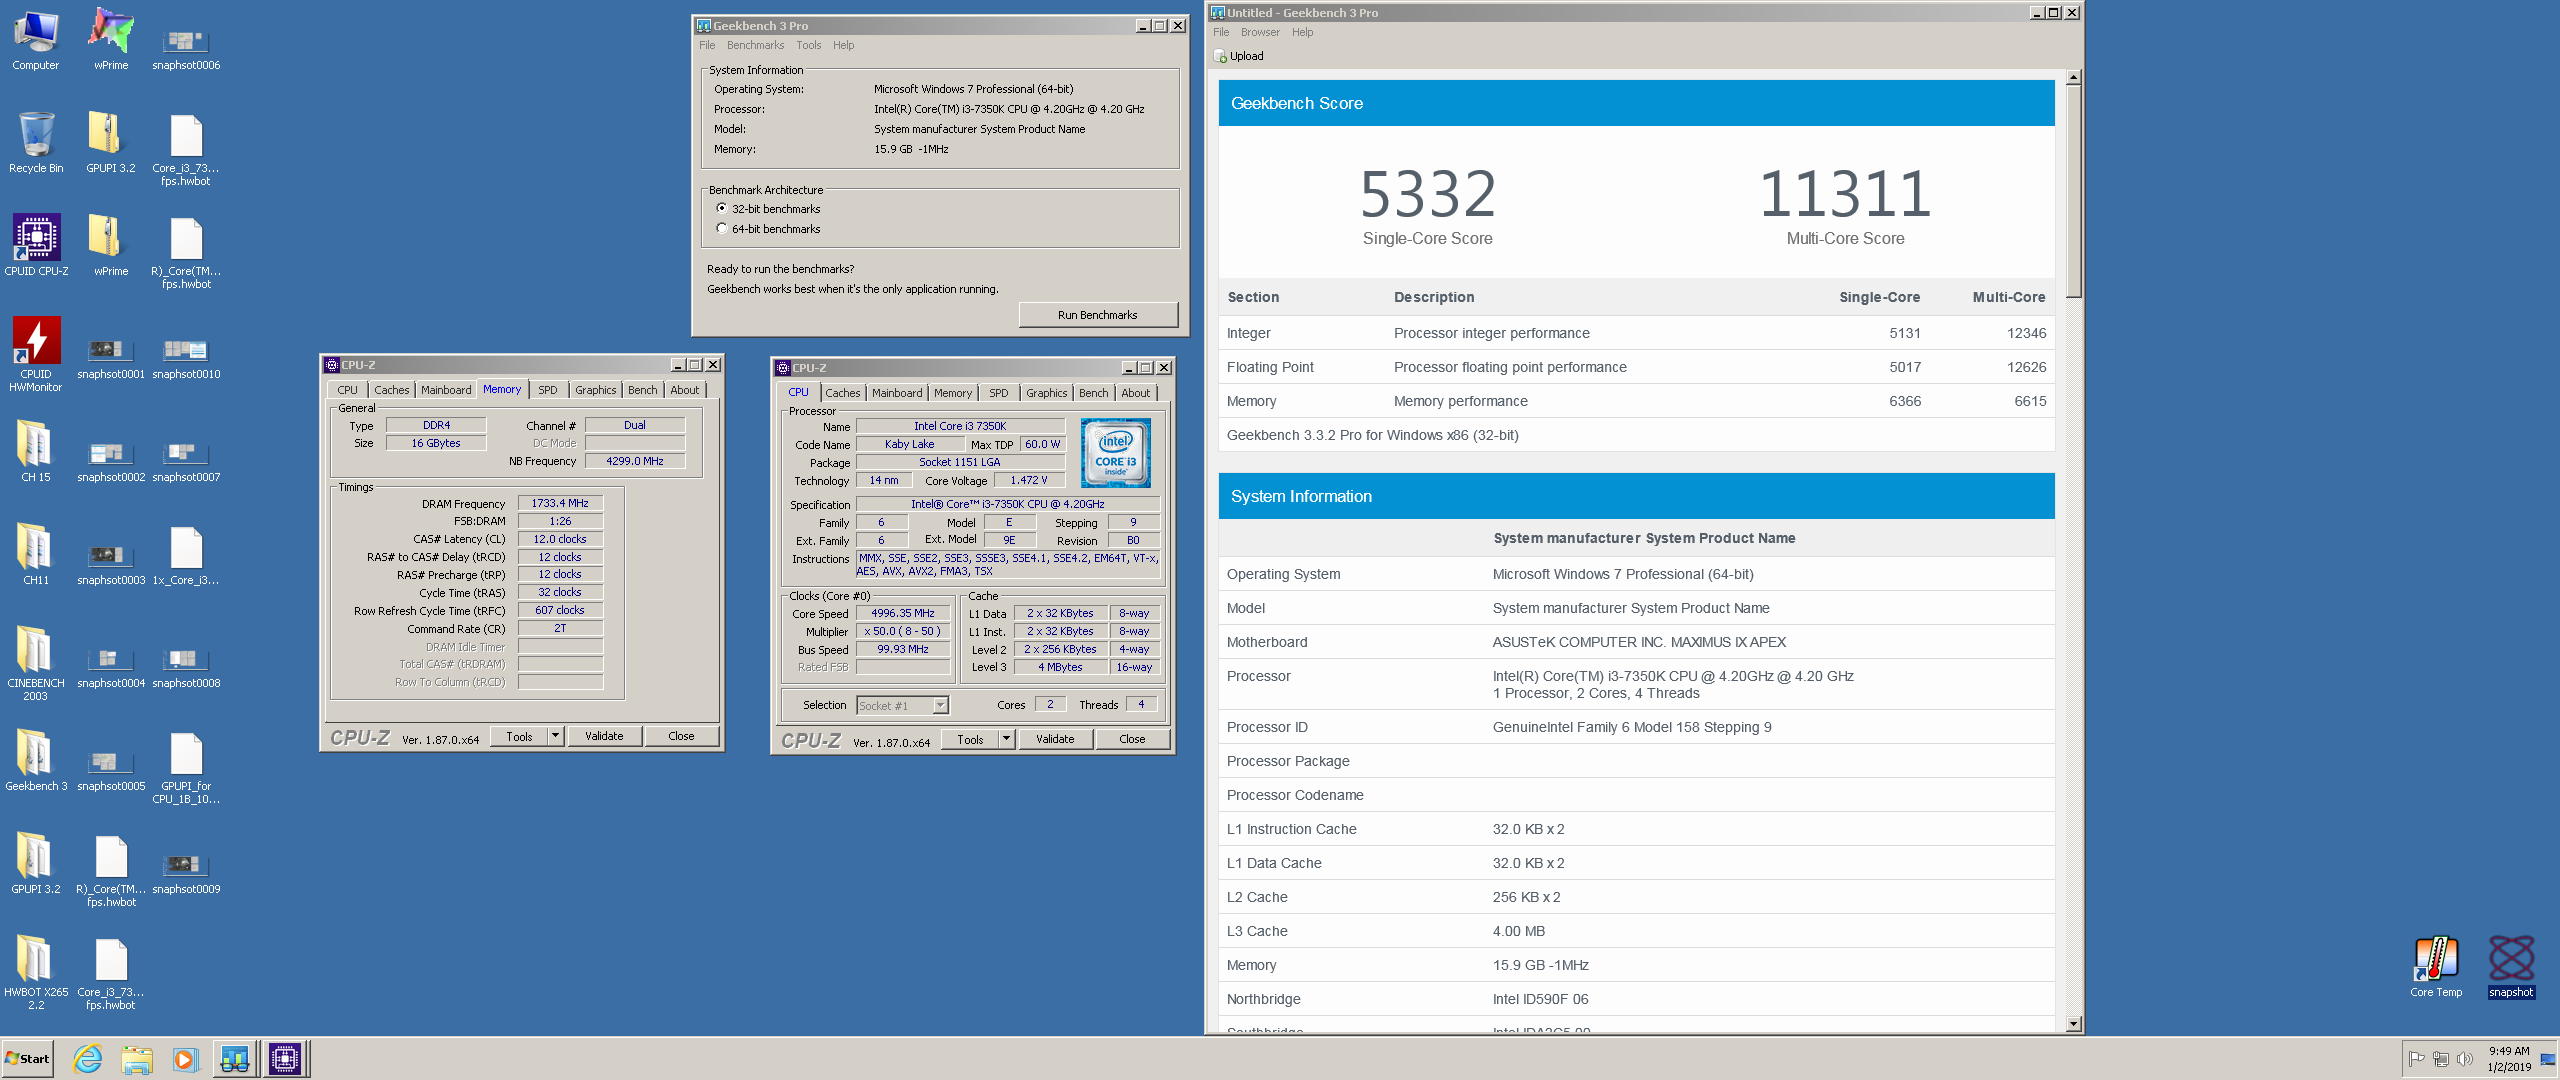Open File menu in Geekbench 3 Pro launcher
This screenshot has width=2560, height=1080.
click(707, 46)
